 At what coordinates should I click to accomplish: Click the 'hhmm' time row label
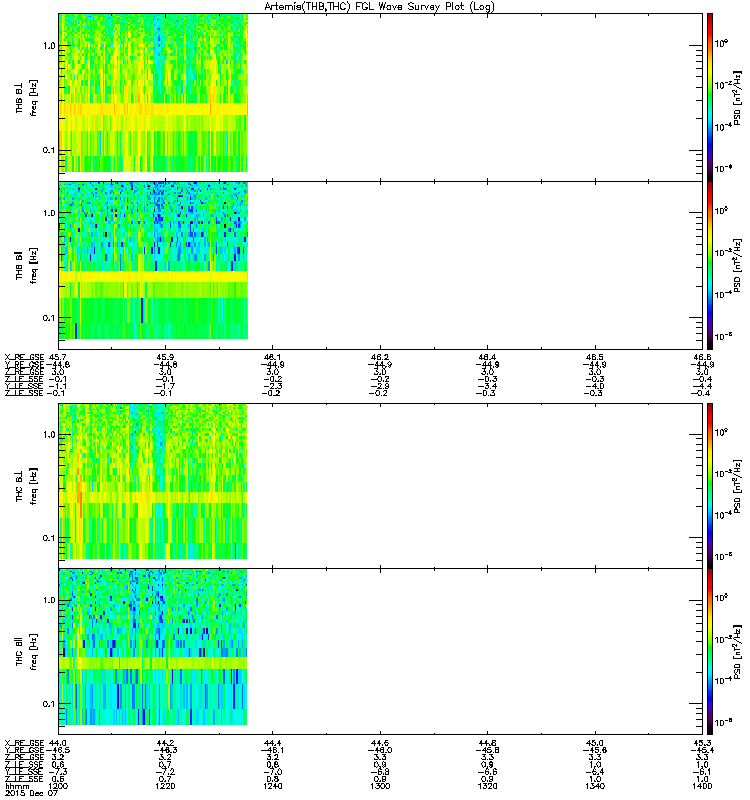pyautogui.click(x=17, y=786)
